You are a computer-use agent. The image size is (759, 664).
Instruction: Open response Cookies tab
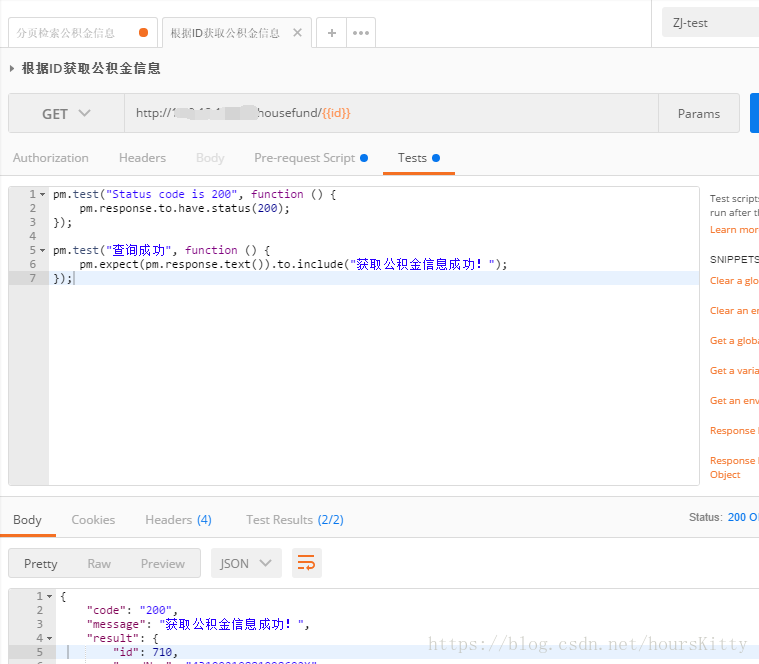point(93,520)
